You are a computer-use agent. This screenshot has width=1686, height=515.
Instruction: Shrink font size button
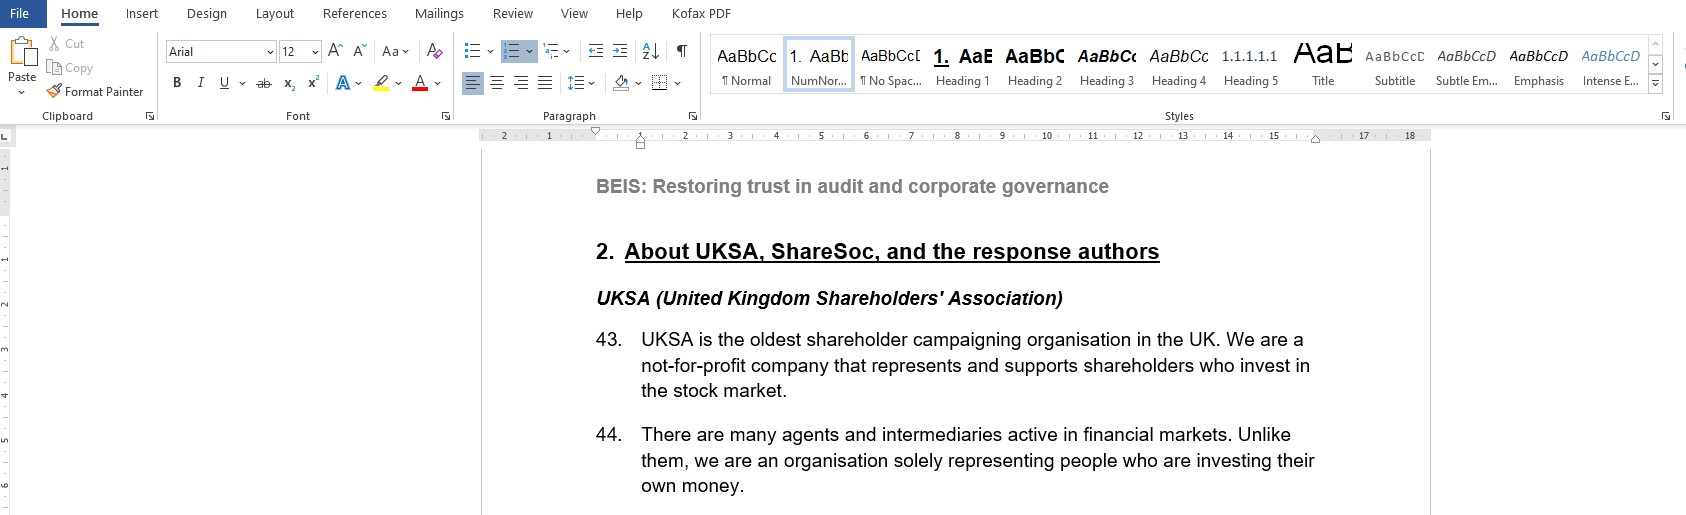359,51
